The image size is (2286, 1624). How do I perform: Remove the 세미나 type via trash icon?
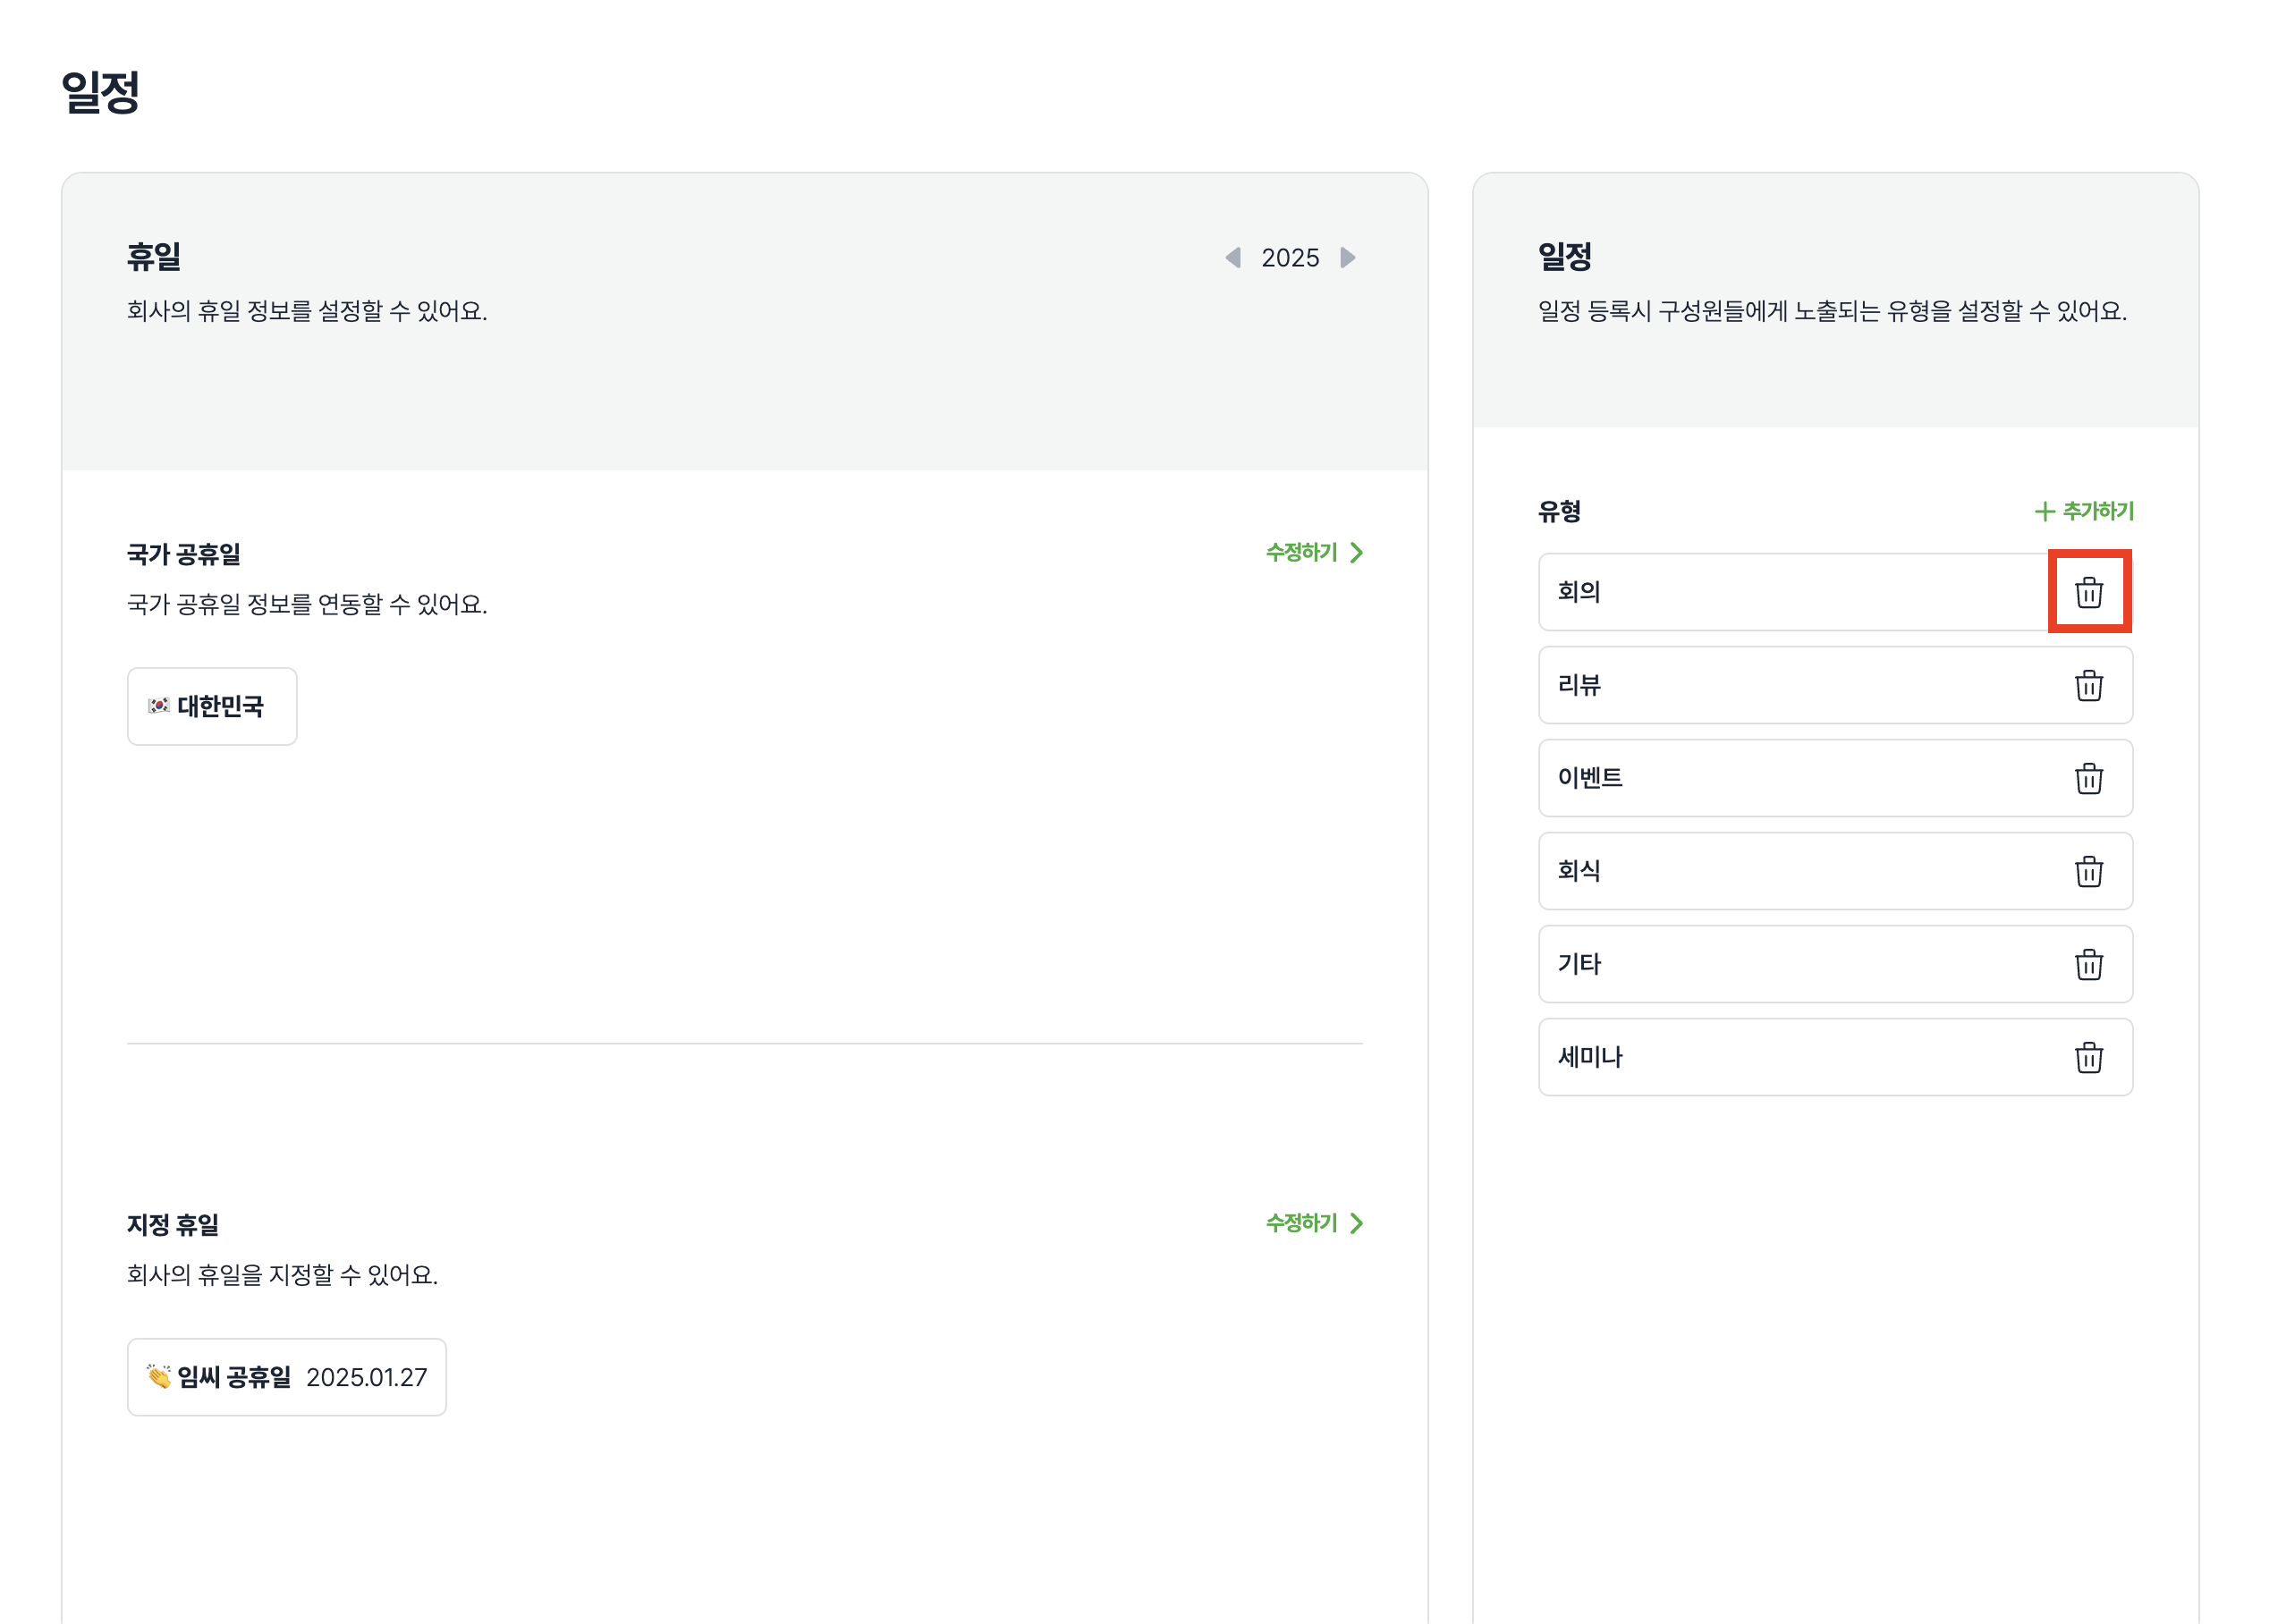(x=2088, y=1057)
